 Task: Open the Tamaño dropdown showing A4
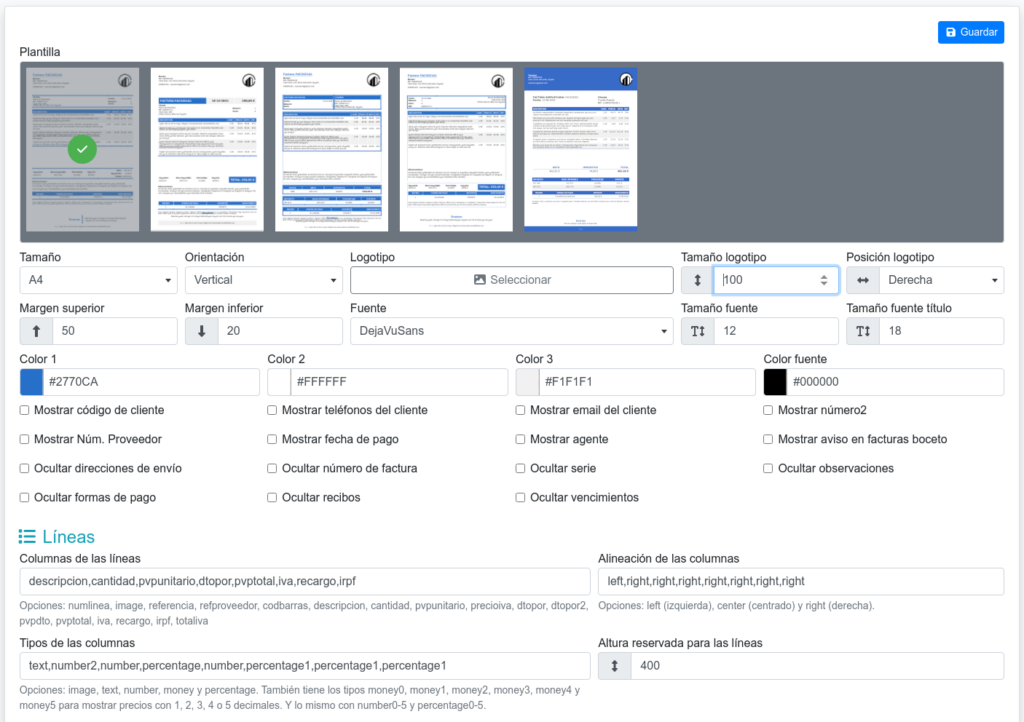(98, 280)
